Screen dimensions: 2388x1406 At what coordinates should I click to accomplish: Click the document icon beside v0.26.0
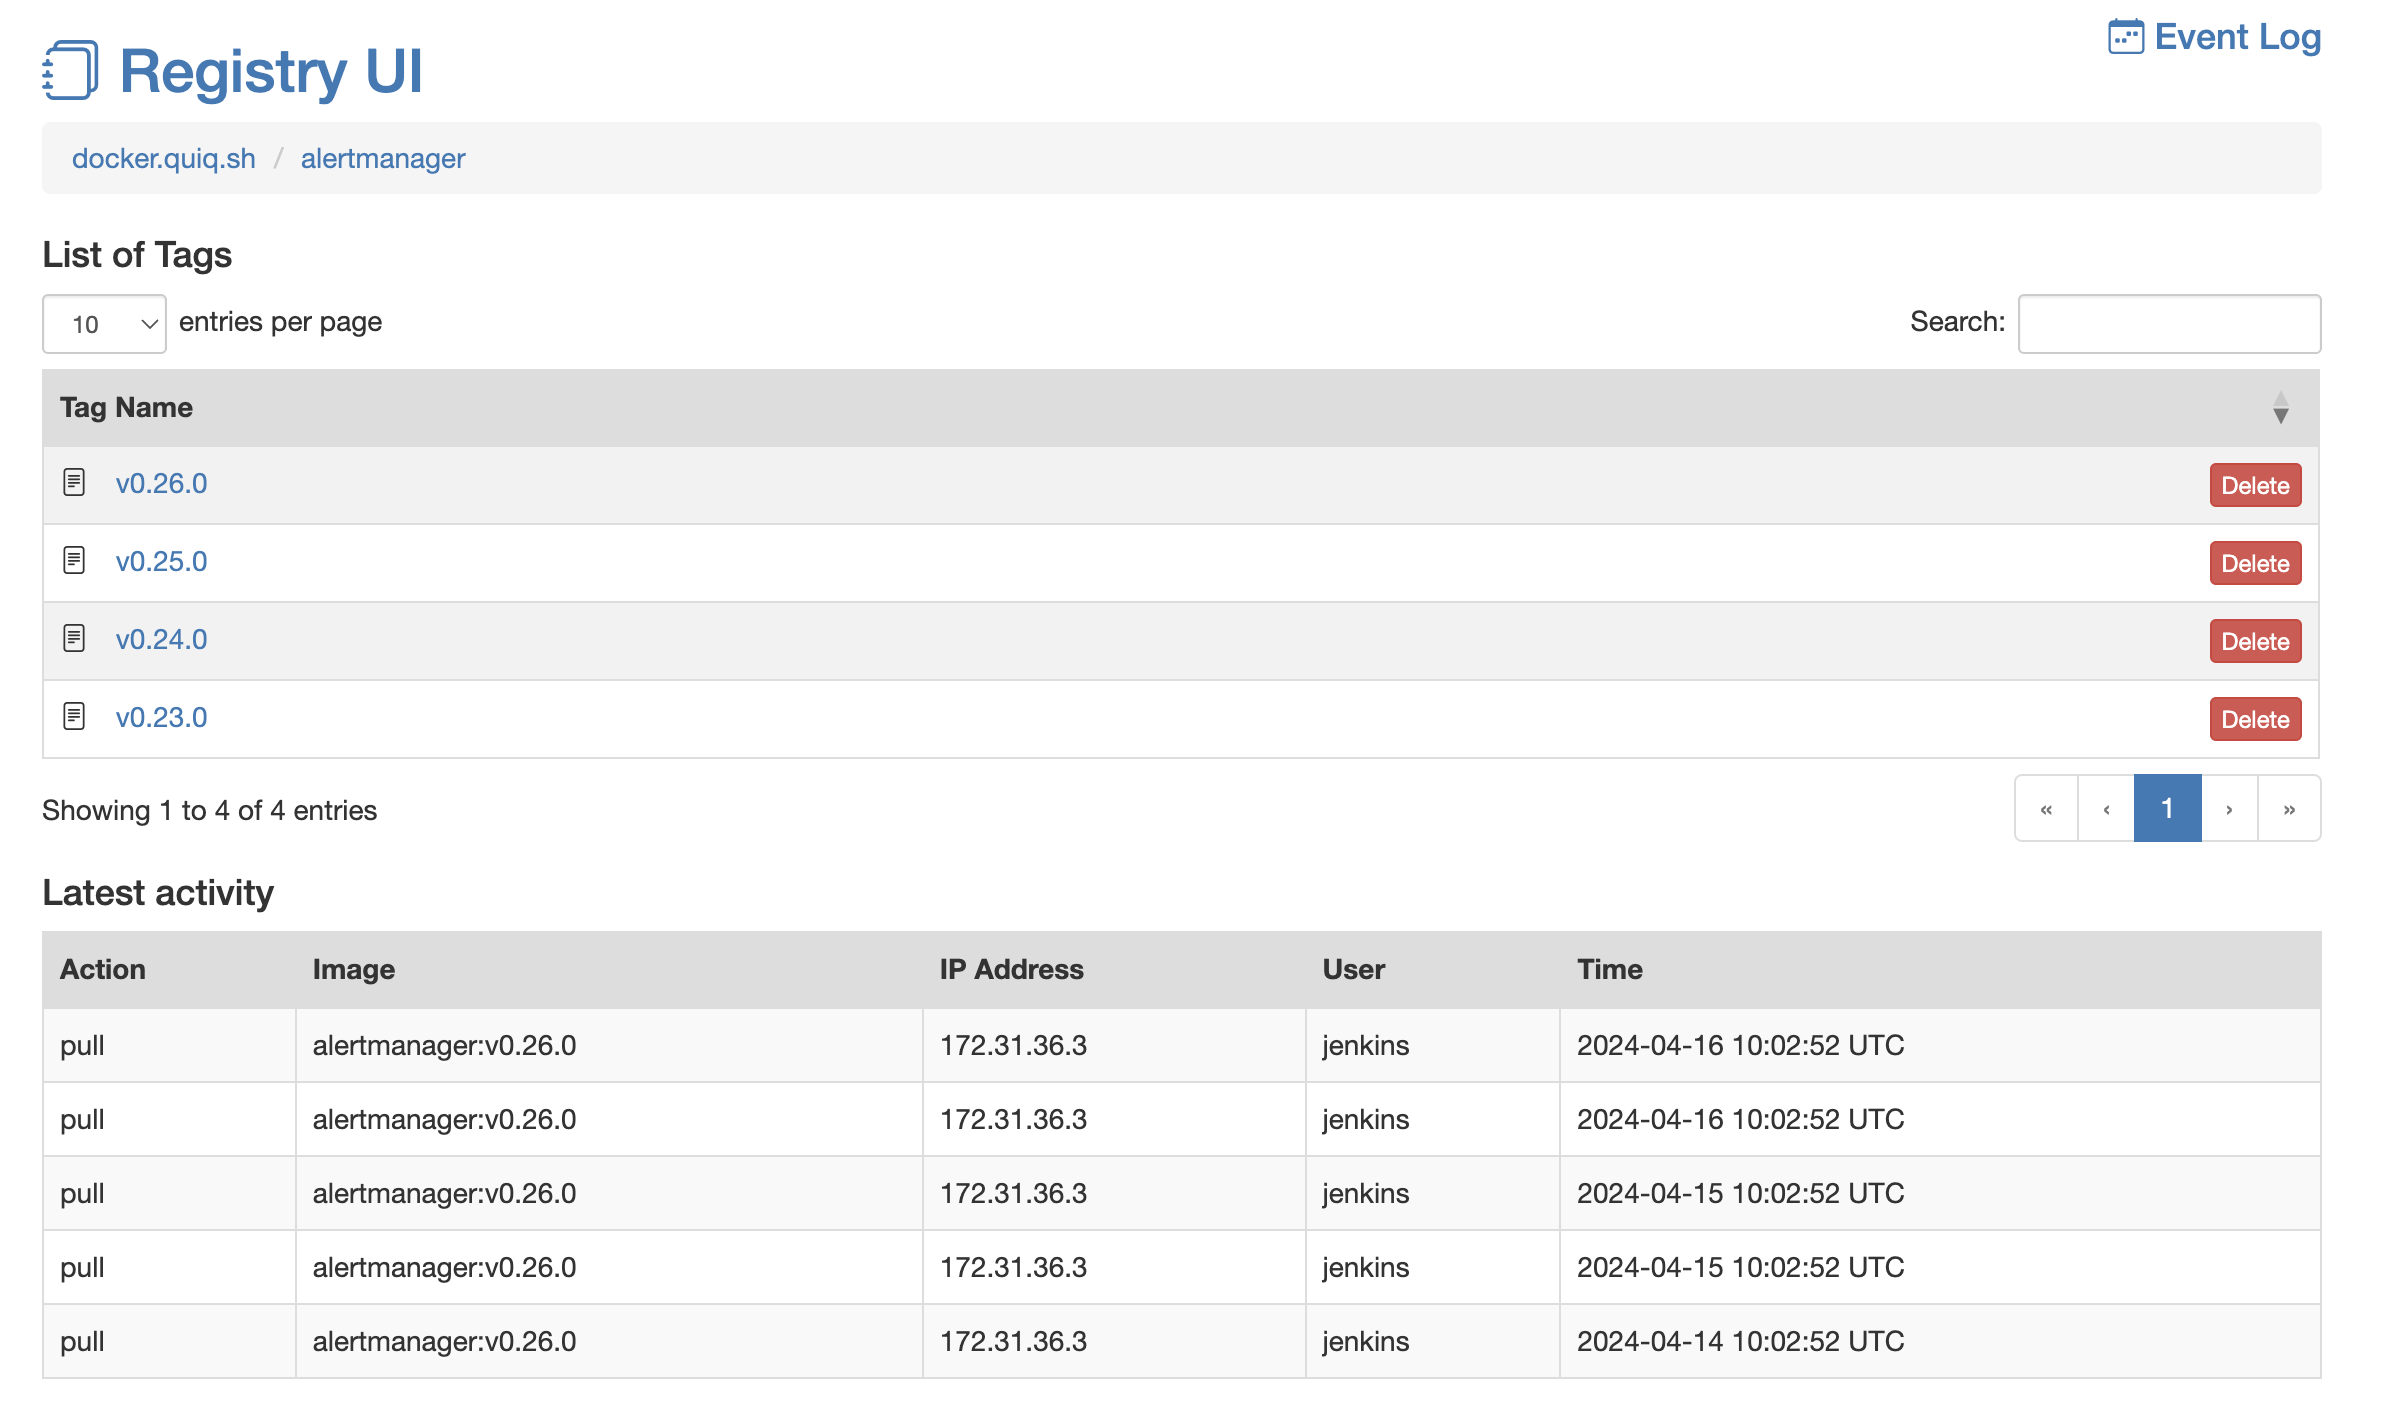pos(74,483)
